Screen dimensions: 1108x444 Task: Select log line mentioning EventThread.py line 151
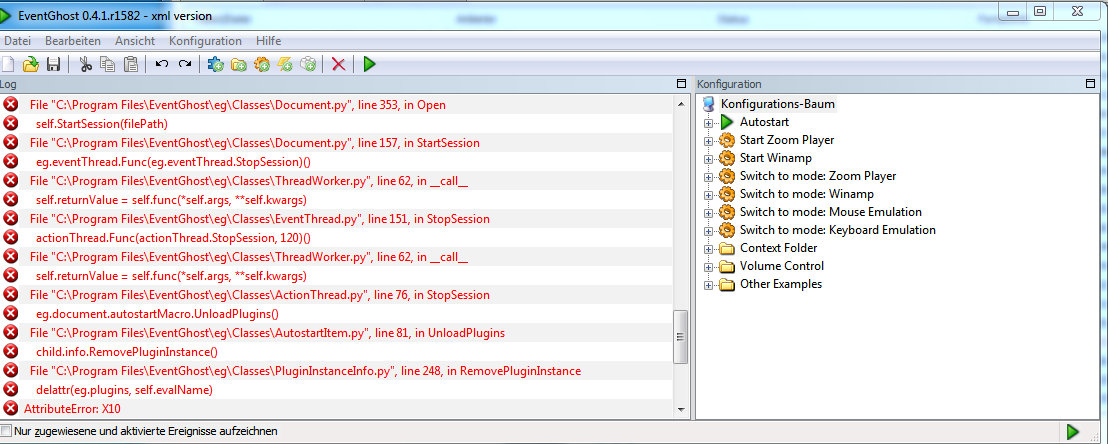[x=336, y=218]
